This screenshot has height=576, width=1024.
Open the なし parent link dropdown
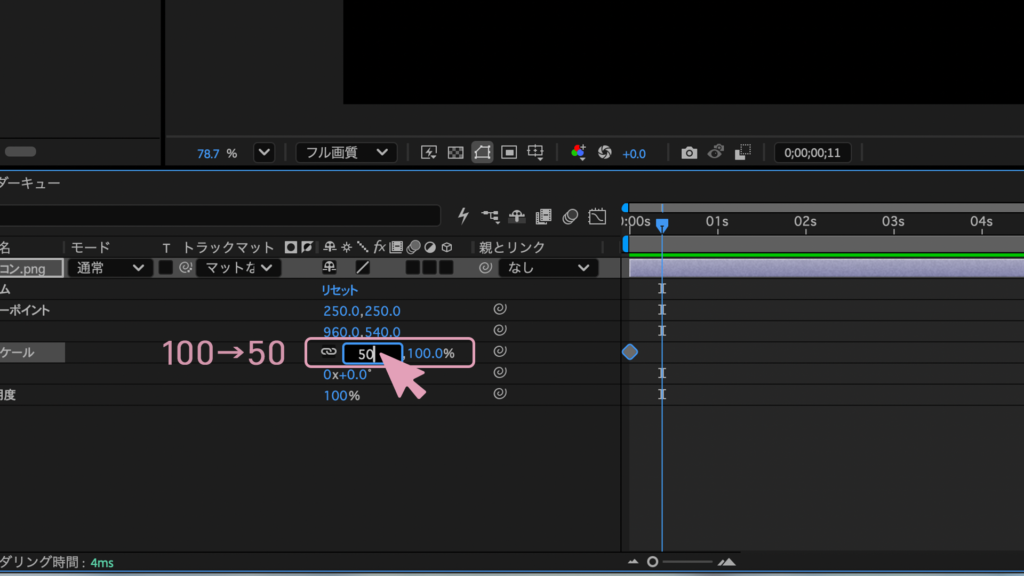tap(549, 268)
